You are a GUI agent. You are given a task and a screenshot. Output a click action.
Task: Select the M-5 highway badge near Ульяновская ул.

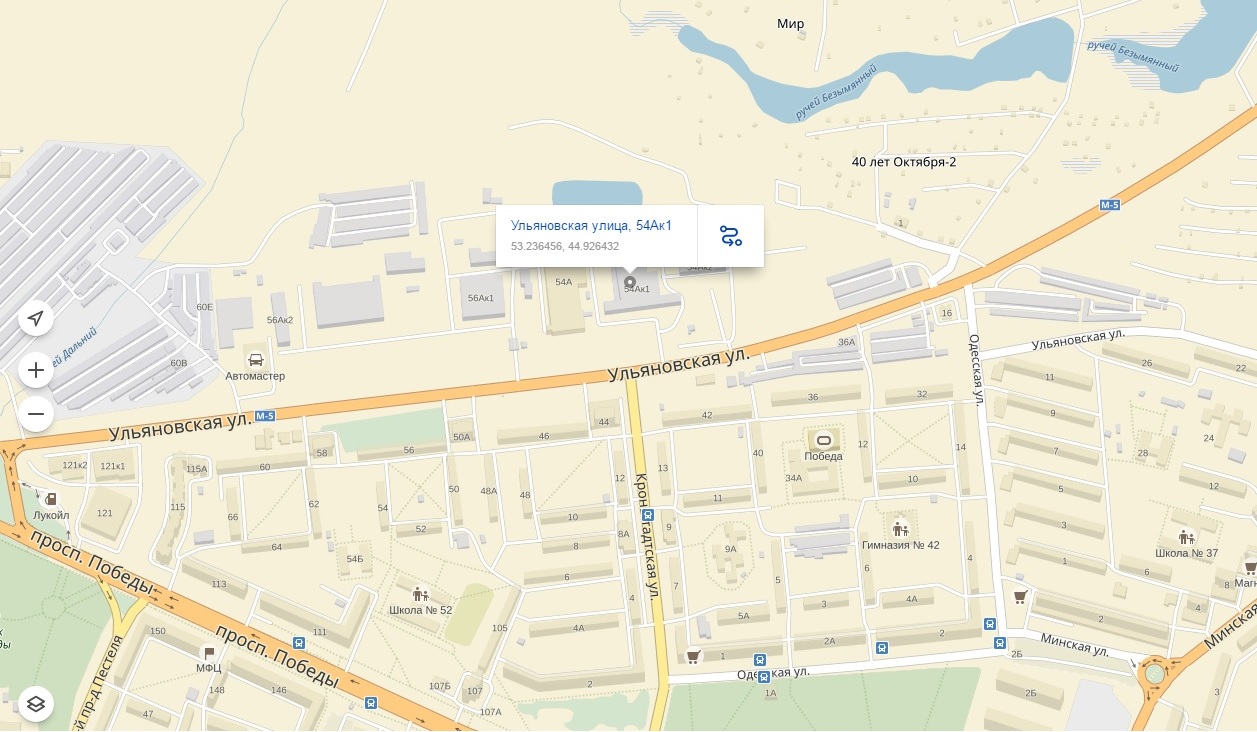click(x=264, y=416)
